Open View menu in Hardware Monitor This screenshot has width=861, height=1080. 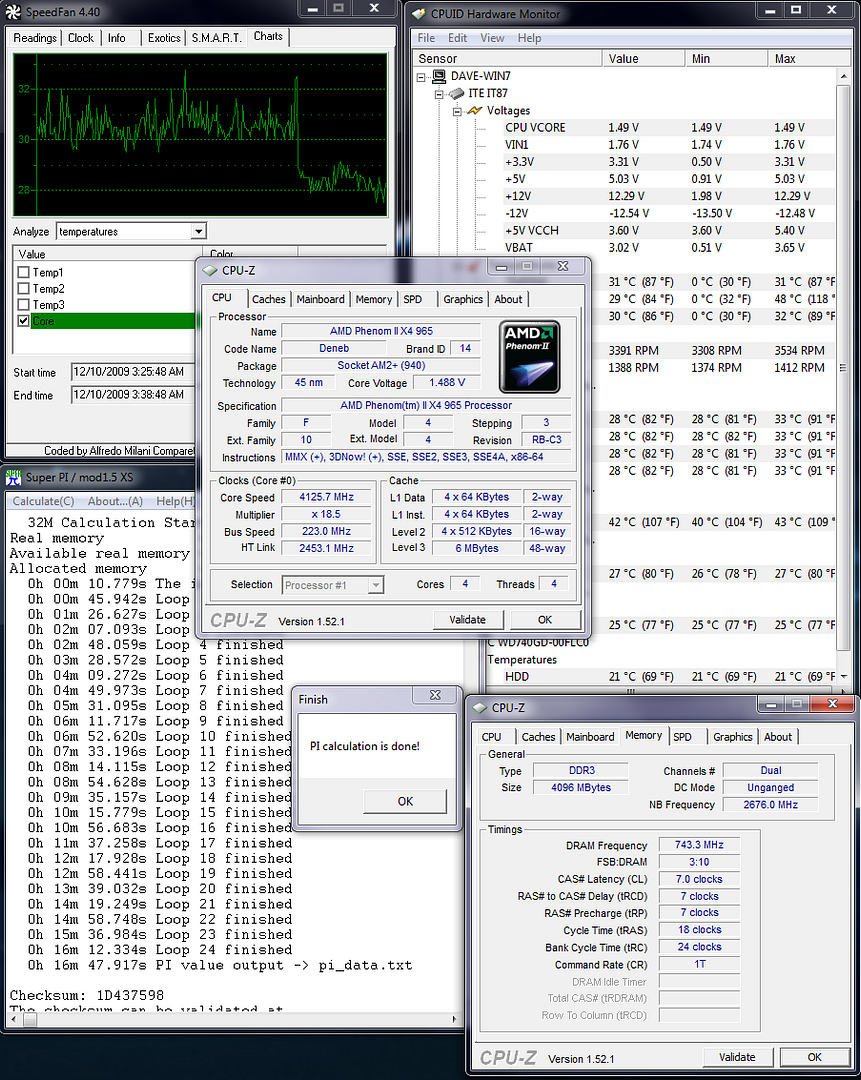click(492, 38)
